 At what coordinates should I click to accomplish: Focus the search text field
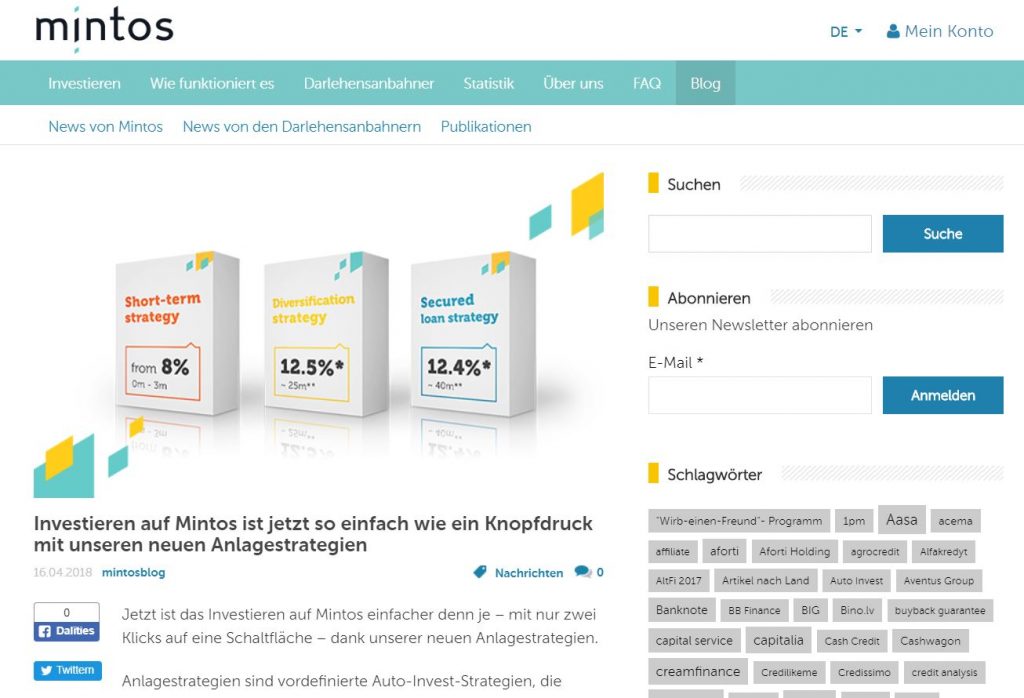759,234
